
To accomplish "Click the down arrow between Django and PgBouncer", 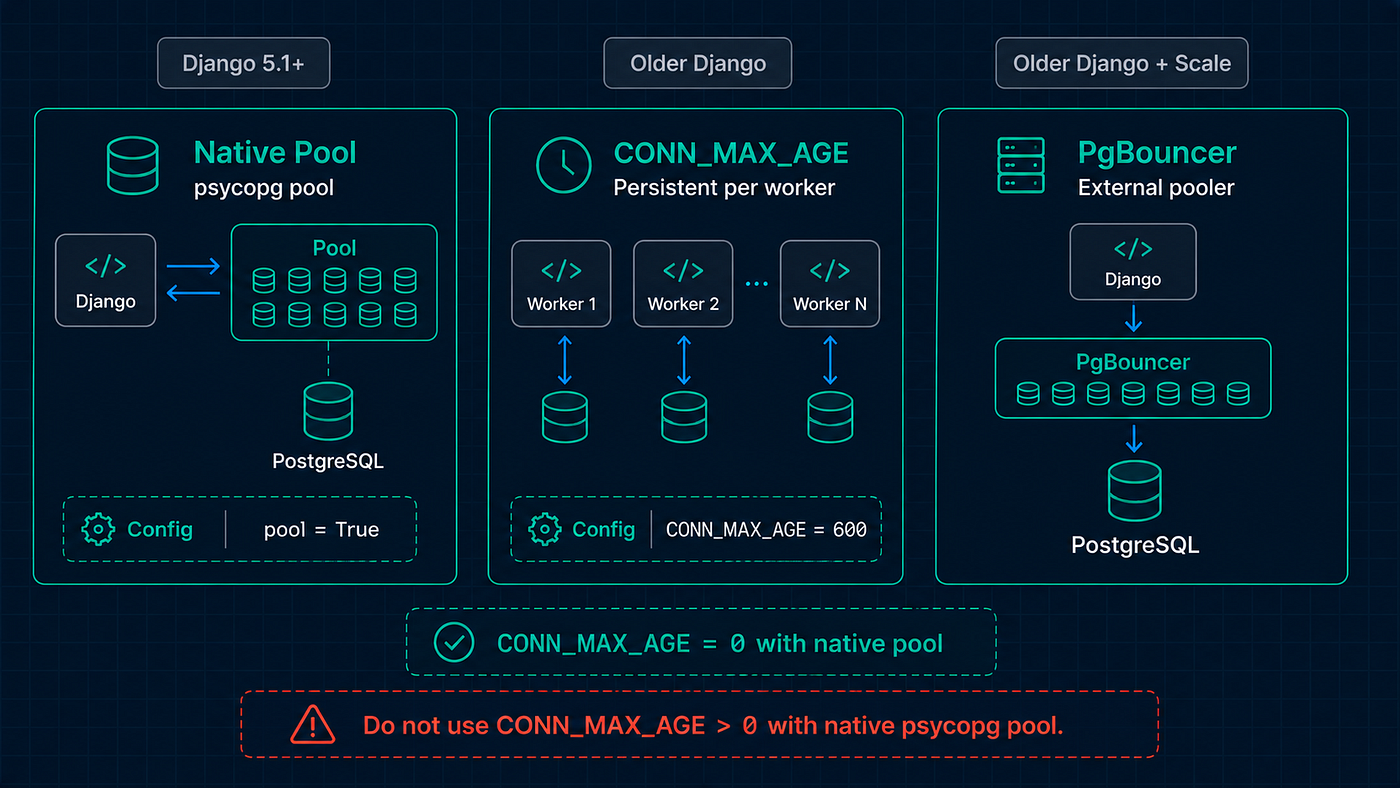I will tap(1133, 319).
